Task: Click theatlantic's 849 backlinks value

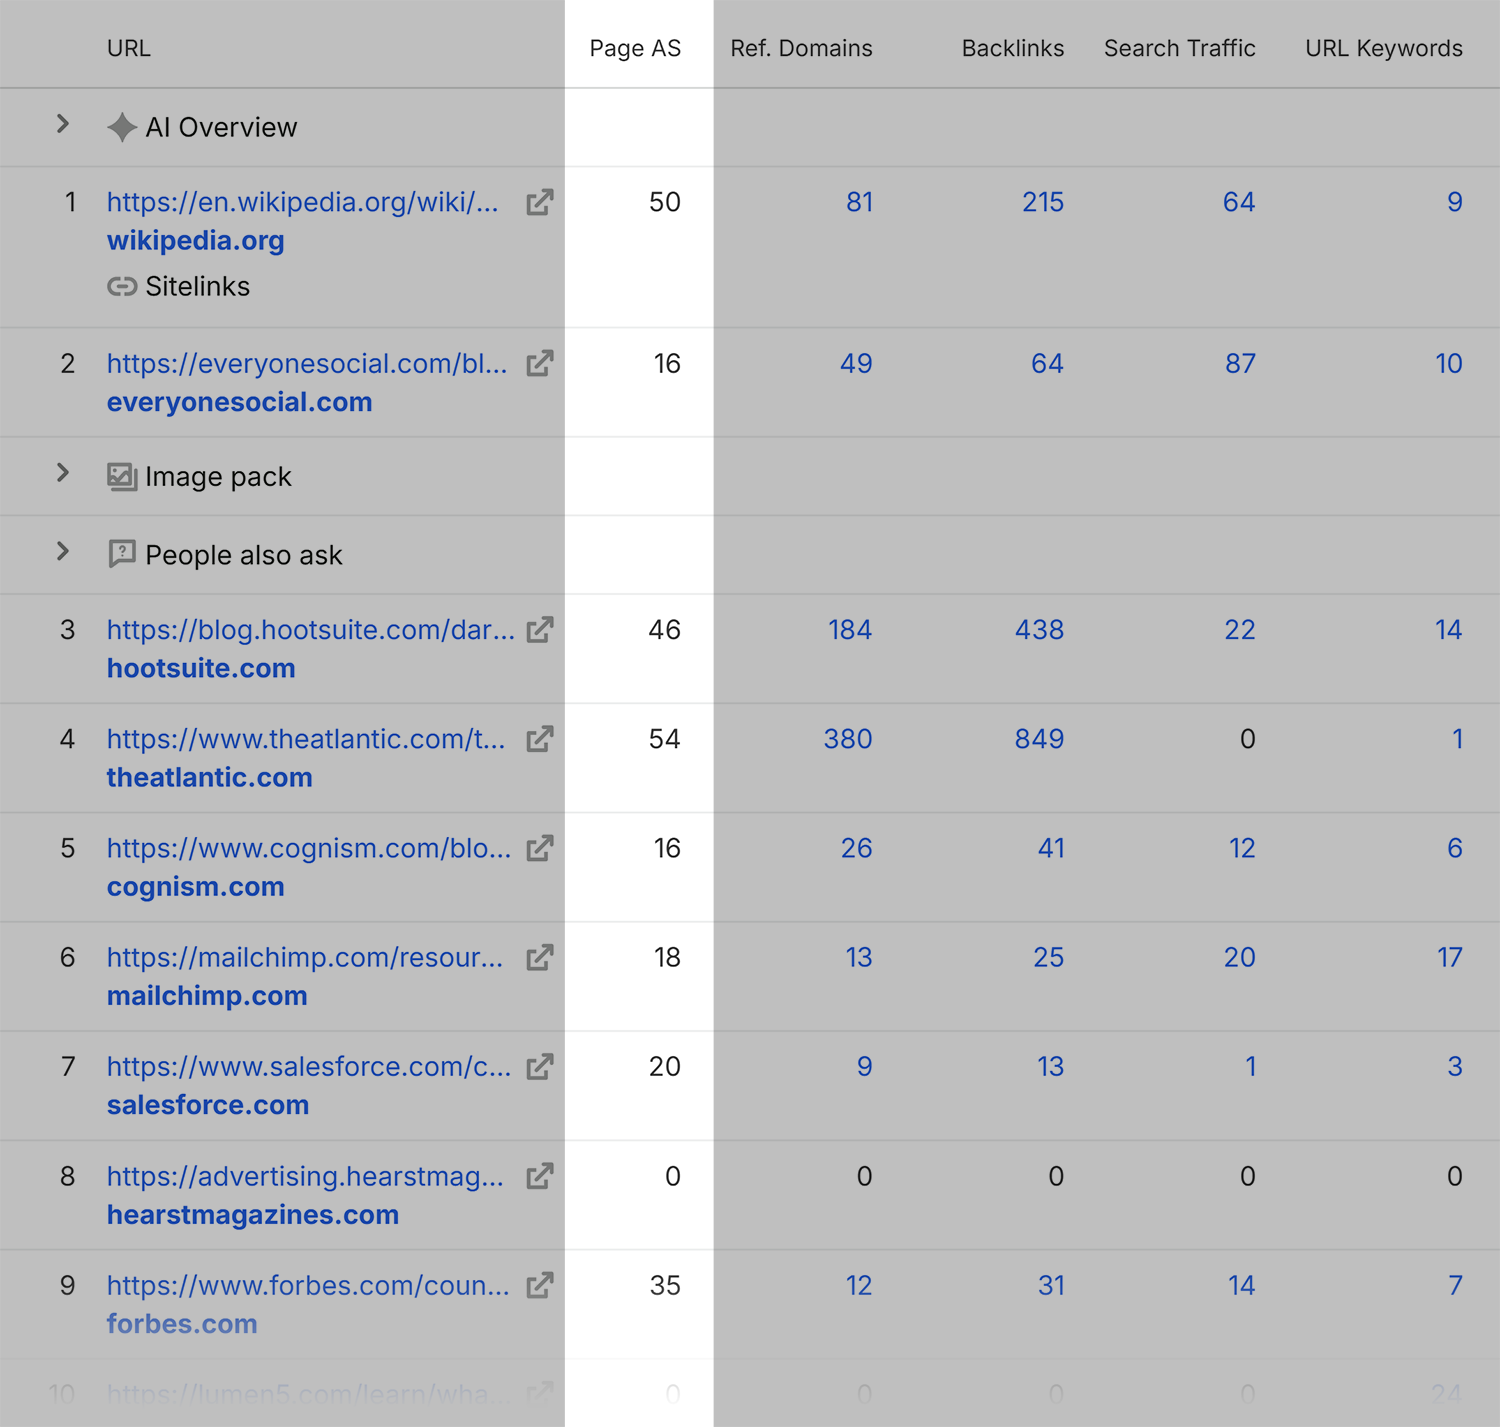Action: (x=1039, y=739)
